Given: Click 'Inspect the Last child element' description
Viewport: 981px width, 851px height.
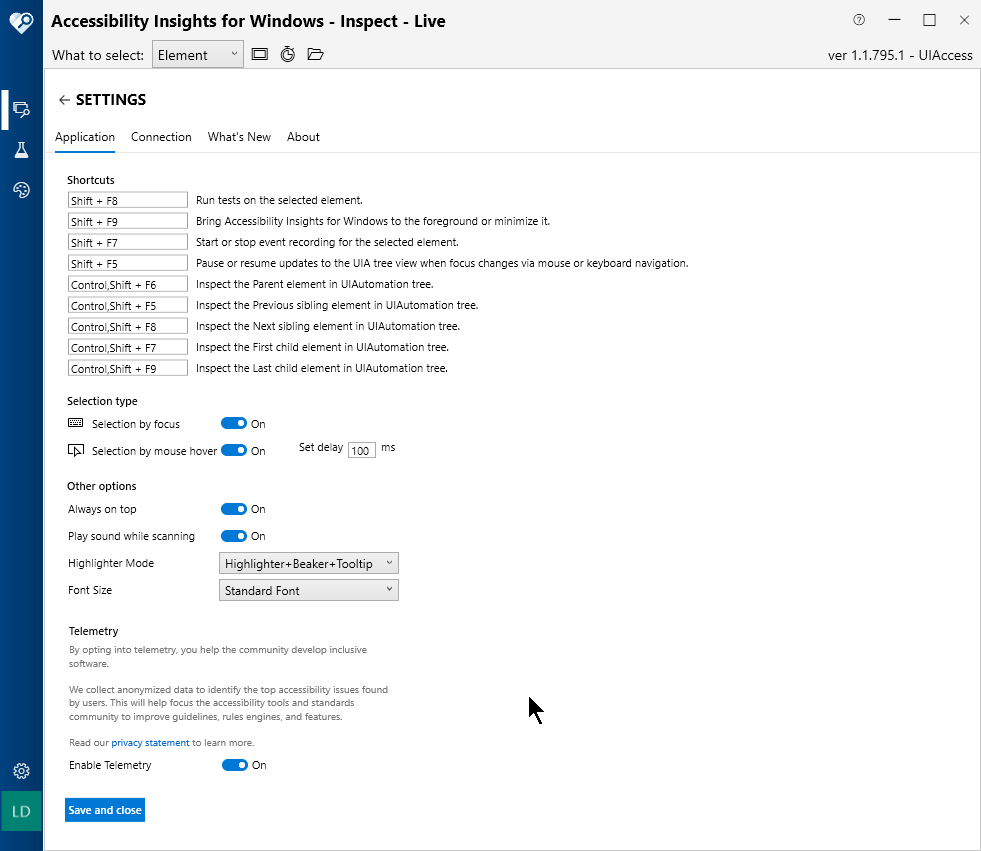Looking at the screenshot, I should click(x=322, y=368).
